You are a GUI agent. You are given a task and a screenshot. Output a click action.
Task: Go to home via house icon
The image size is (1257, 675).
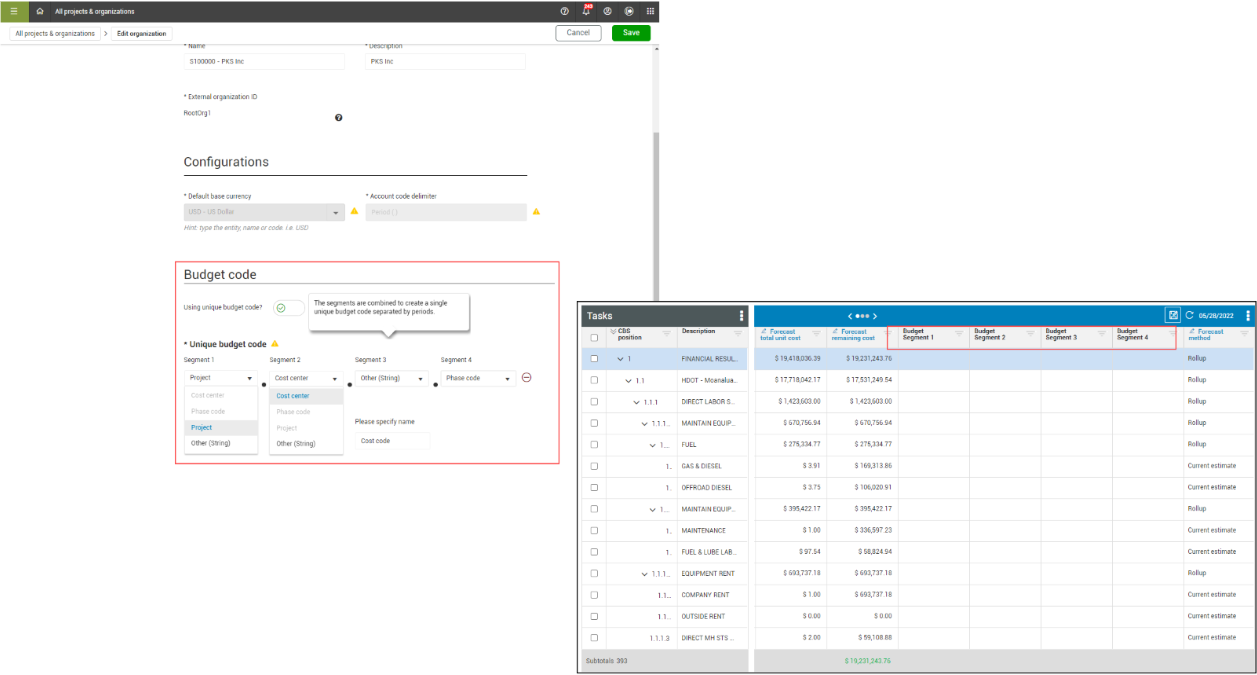pos(39,11)
